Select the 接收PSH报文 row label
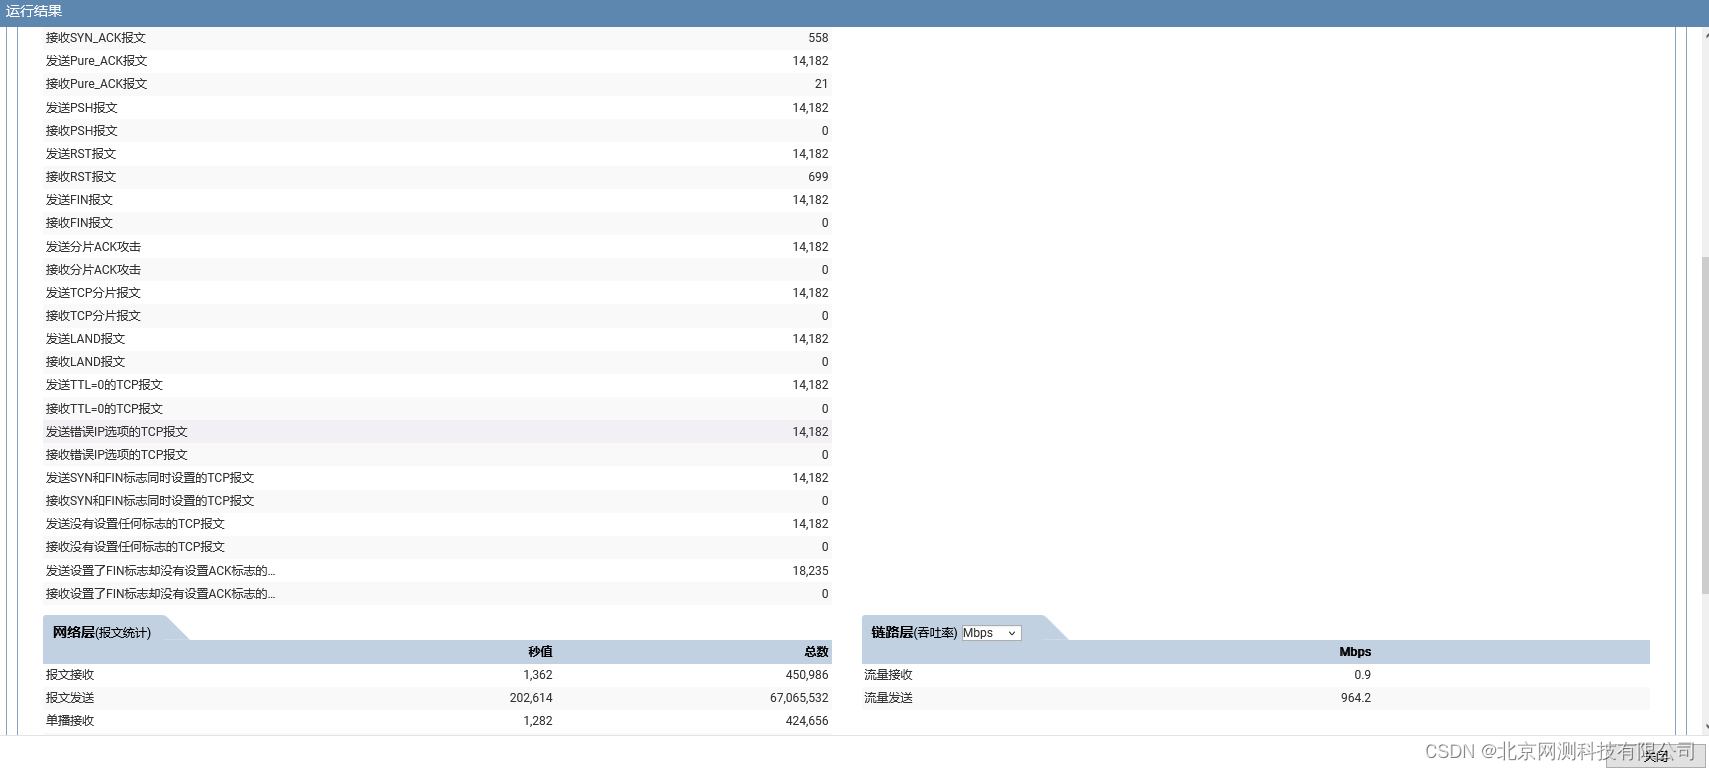 [x=81, y=131]
